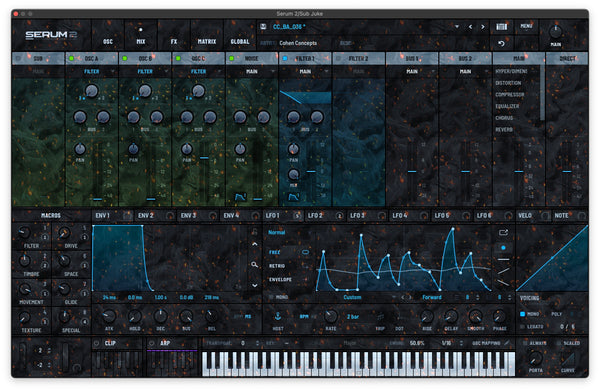Open the GLOBAL tab
This screenshot has height=391, width=600.
pyautogui.click(x=240, y=36)
